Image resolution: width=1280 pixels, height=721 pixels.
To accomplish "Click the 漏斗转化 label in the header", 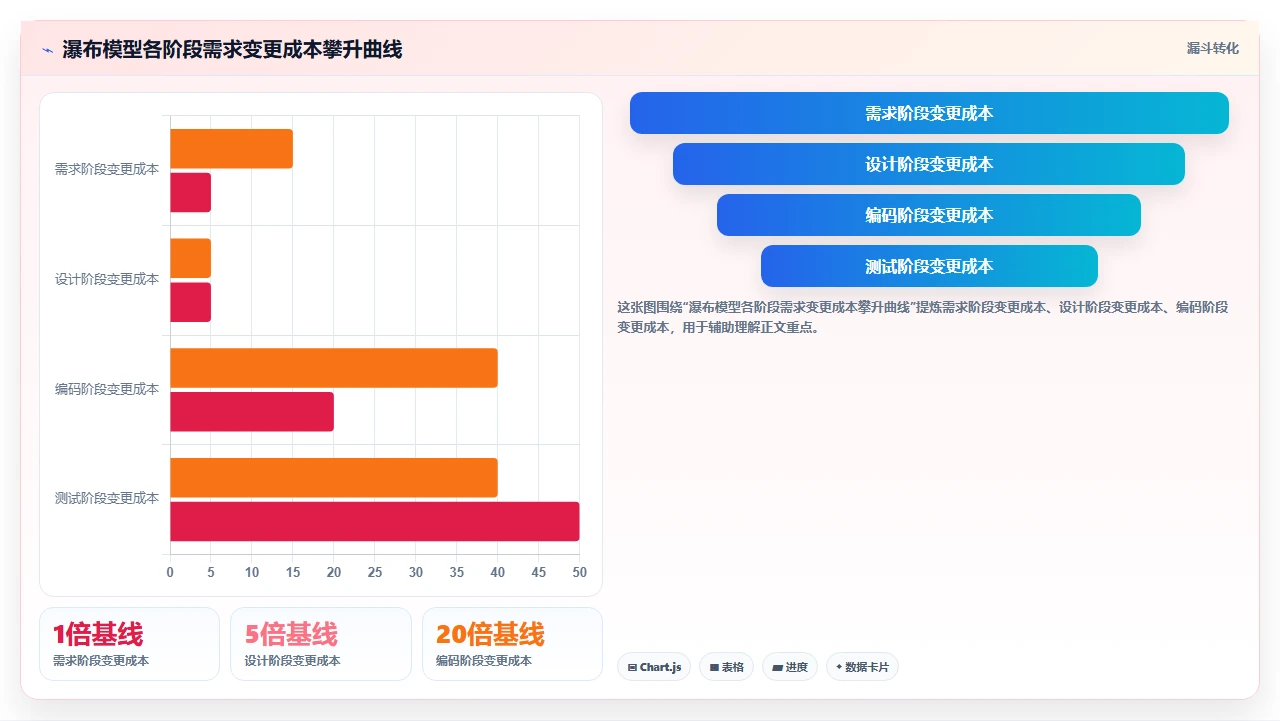I will pos(1212,48).
